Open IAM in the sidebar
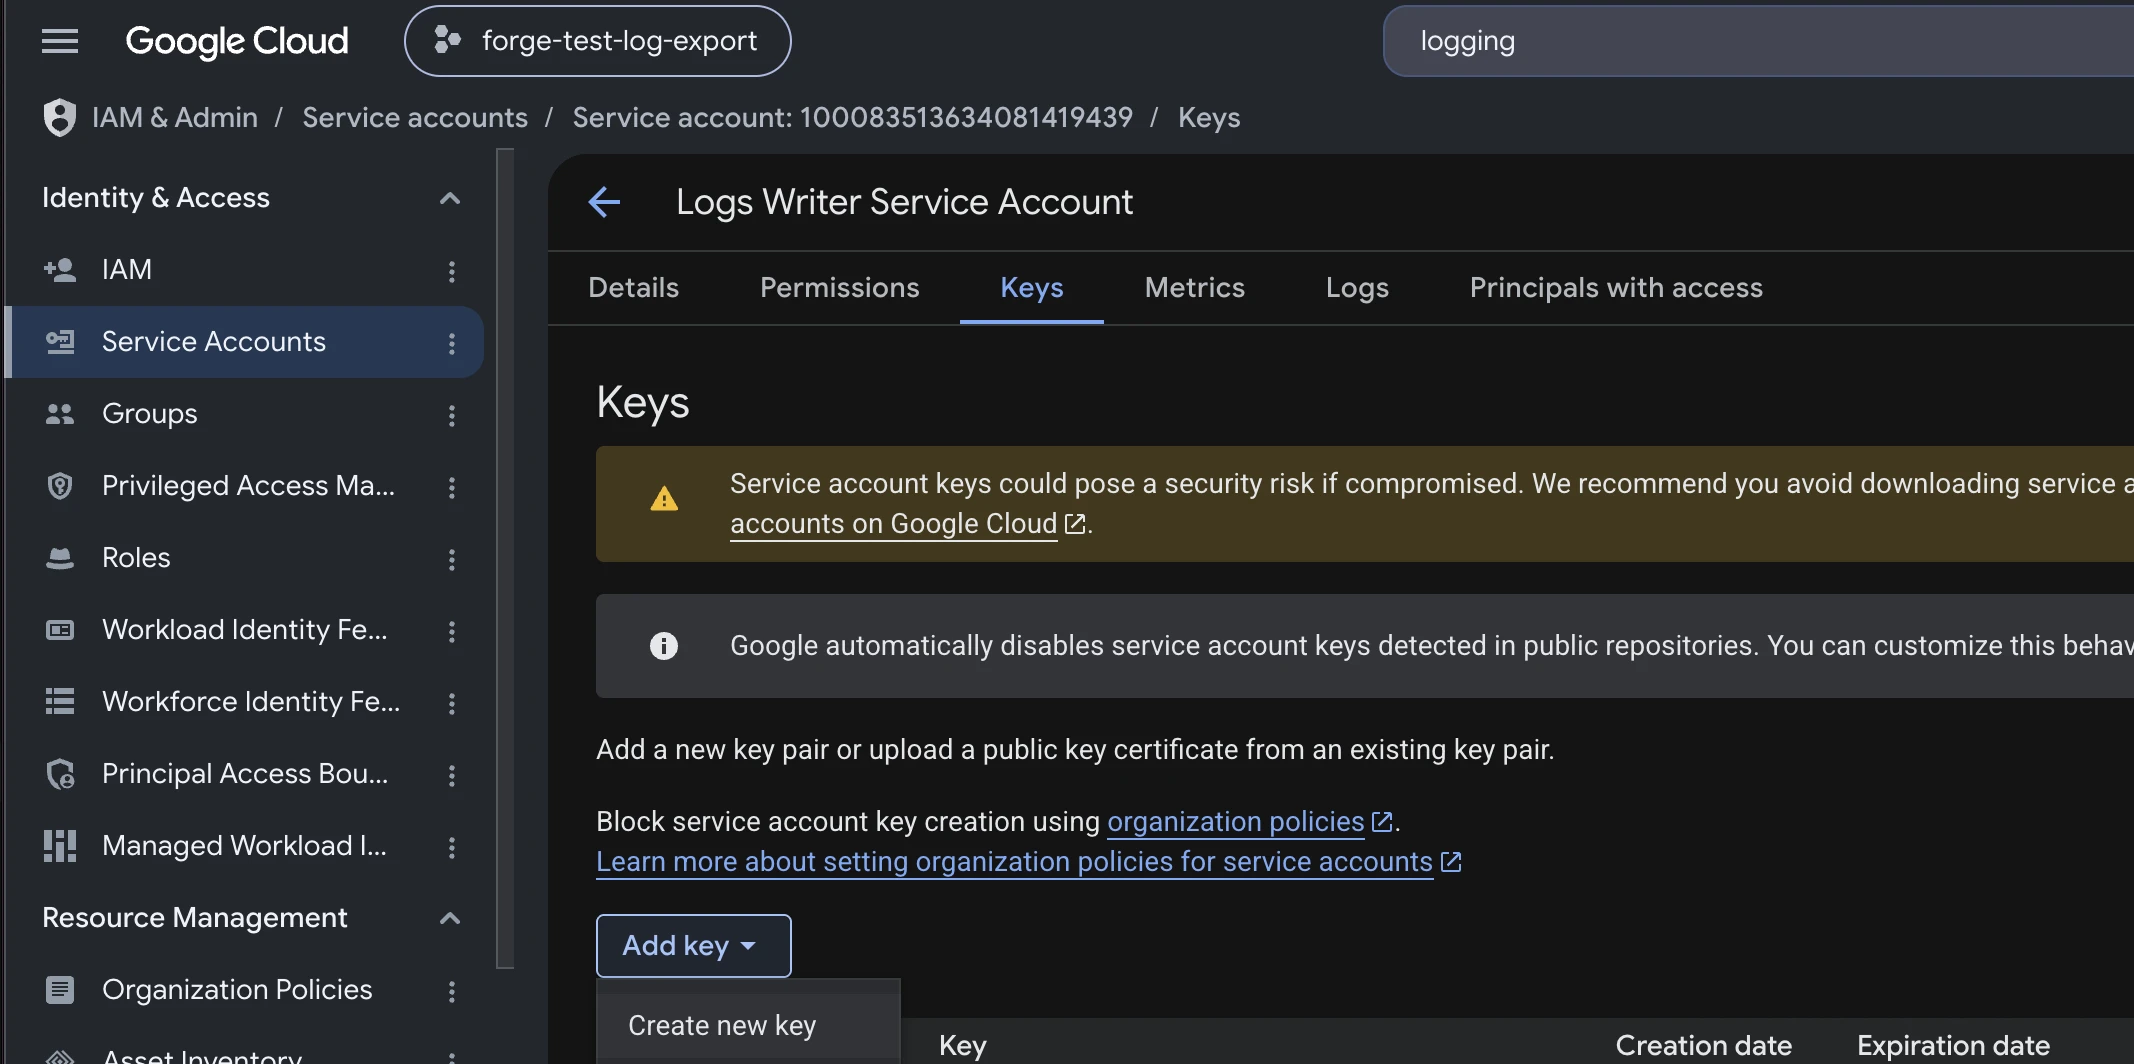2134x1064 pixels. (x=244, y=270)
